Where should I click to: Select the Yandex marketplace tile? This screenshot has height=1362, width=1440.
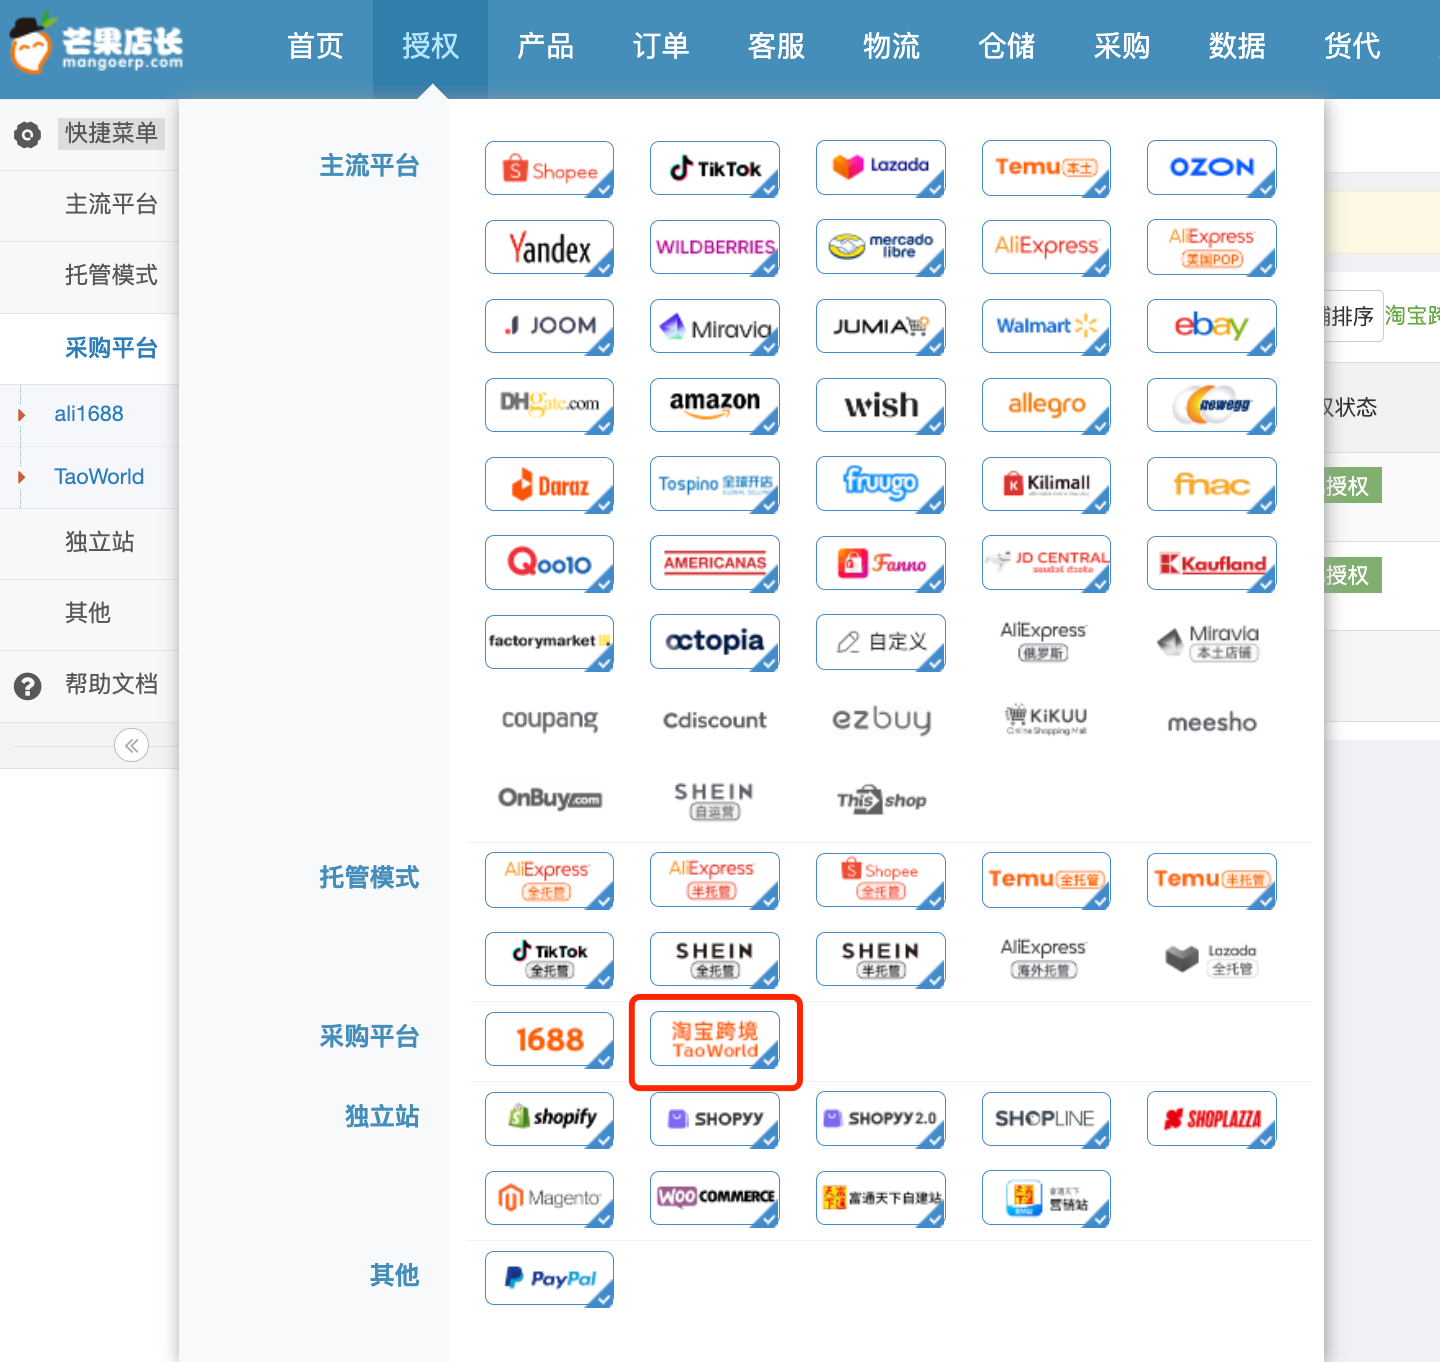coord(549,248)
